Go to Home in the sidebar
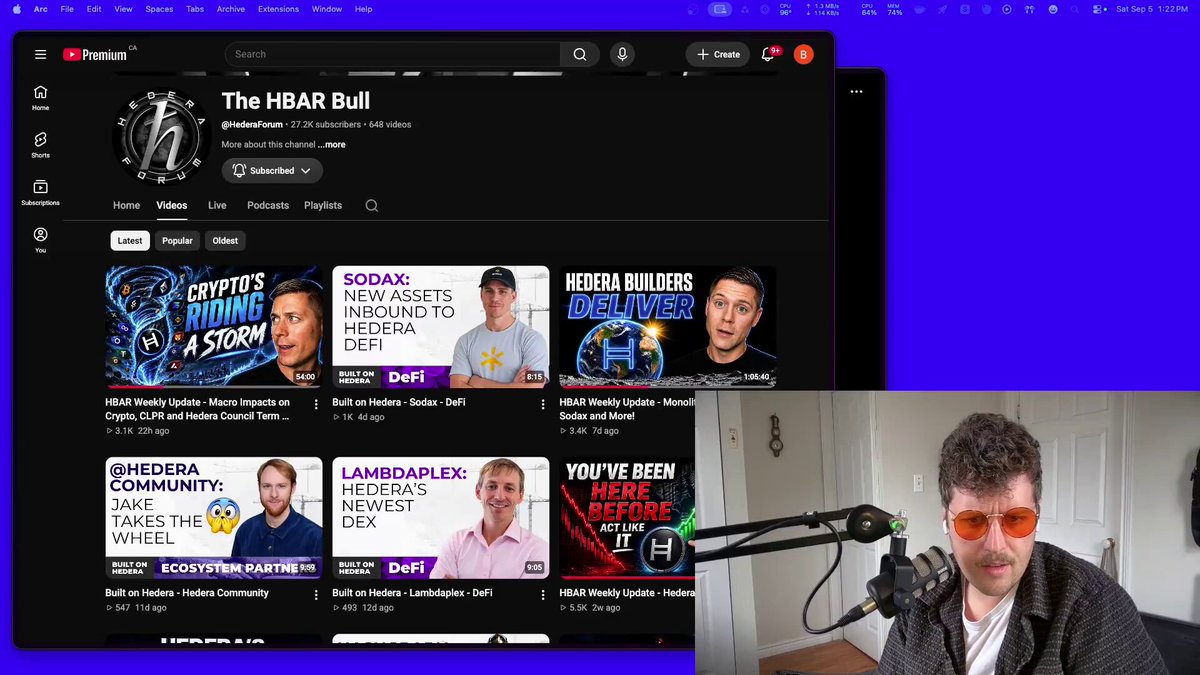 40,97
